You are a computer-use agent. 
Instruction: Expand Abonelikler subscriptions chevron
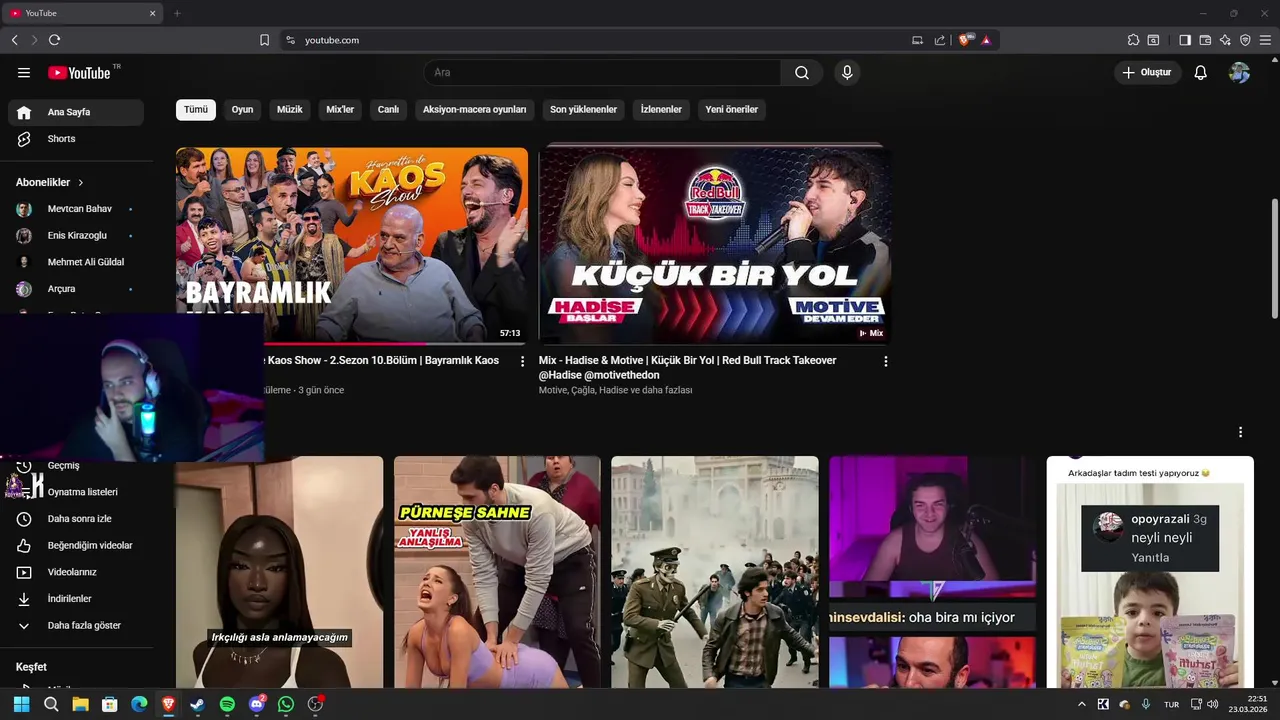pyautogui.click(x=81, y=183)
